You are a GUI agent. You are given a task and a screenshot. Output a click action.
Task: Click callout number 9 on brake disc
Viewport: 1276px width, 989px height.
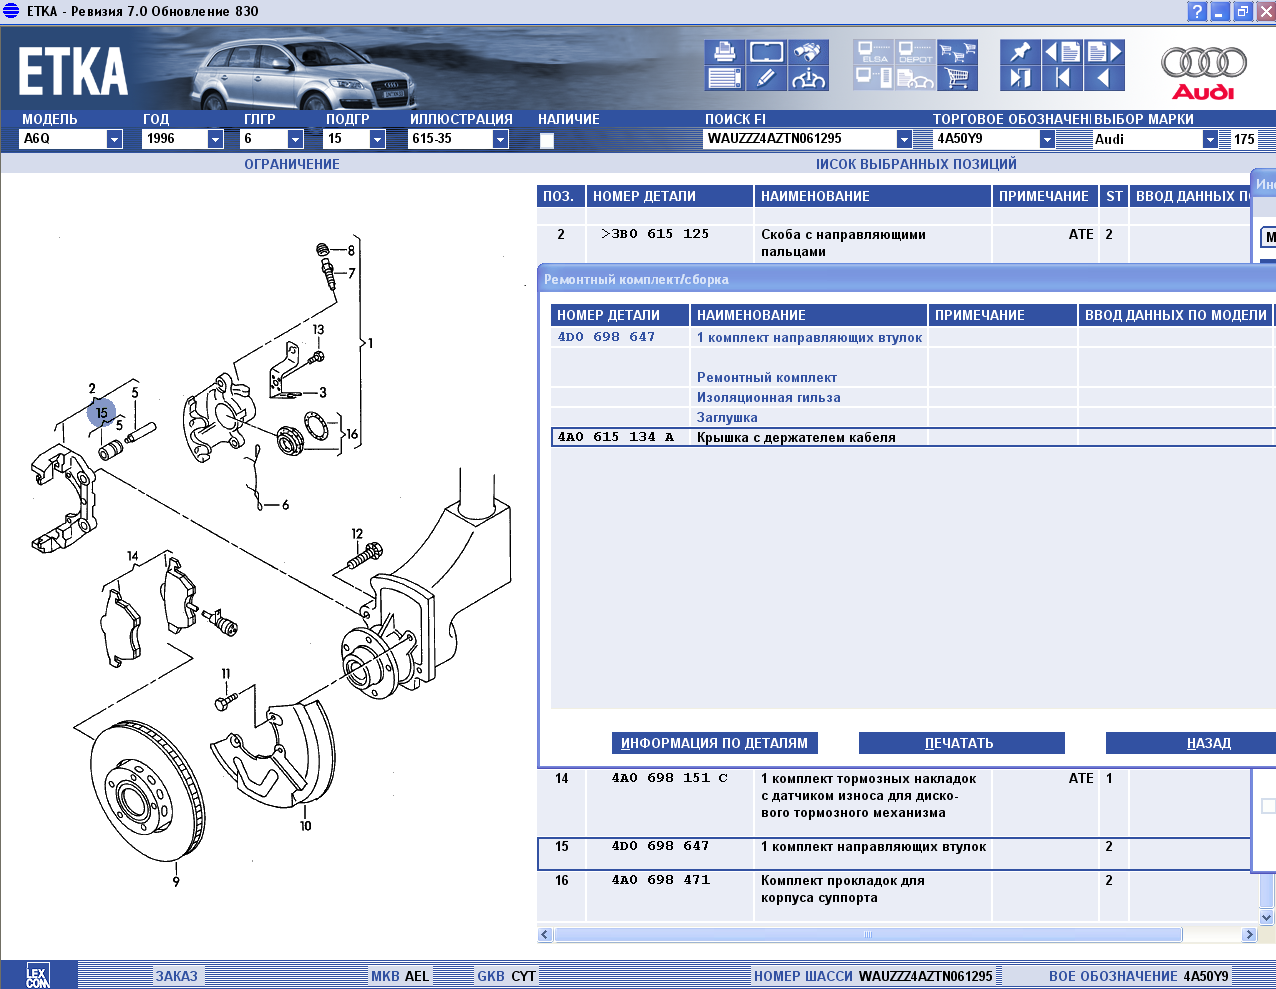pyautogui.click(x=176, y=881)
